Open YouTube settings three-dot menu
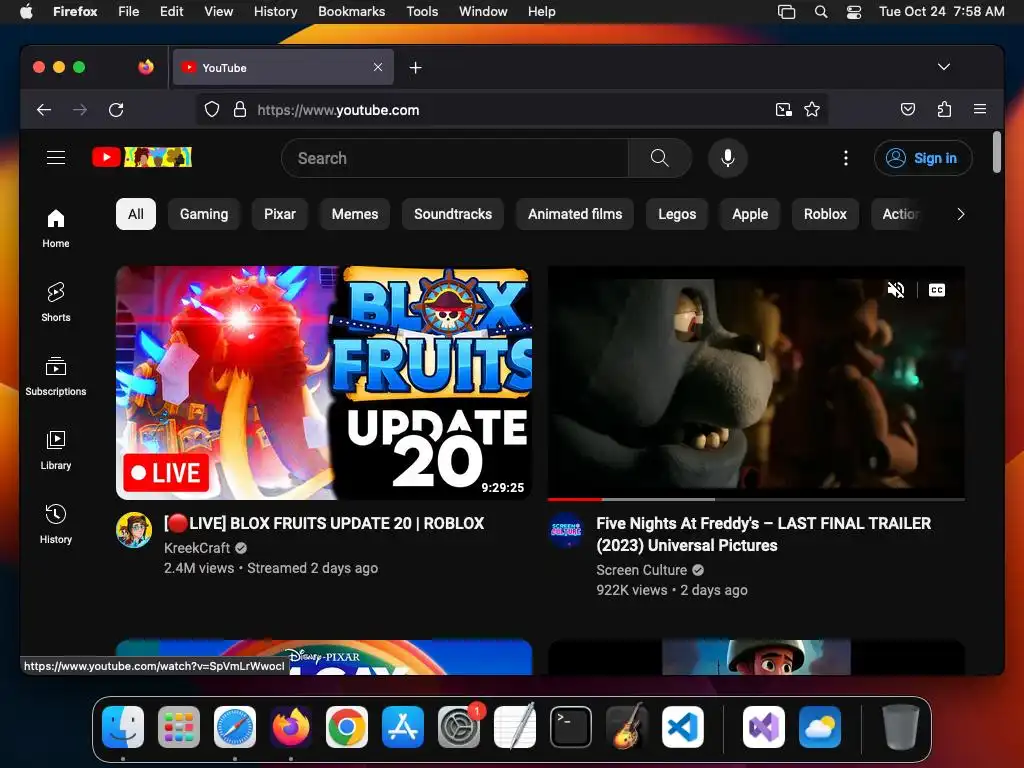1024x768 pixels. (x=846, y=158)
